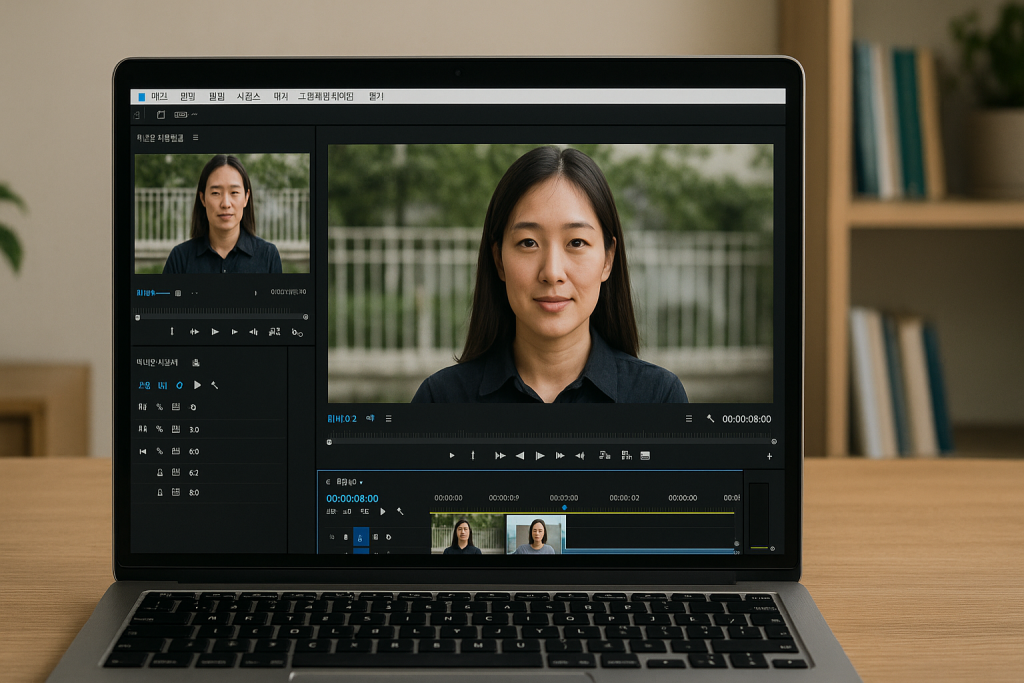
Task: Click the wrench settings icon beside program timecode
Action: point(710,419)
